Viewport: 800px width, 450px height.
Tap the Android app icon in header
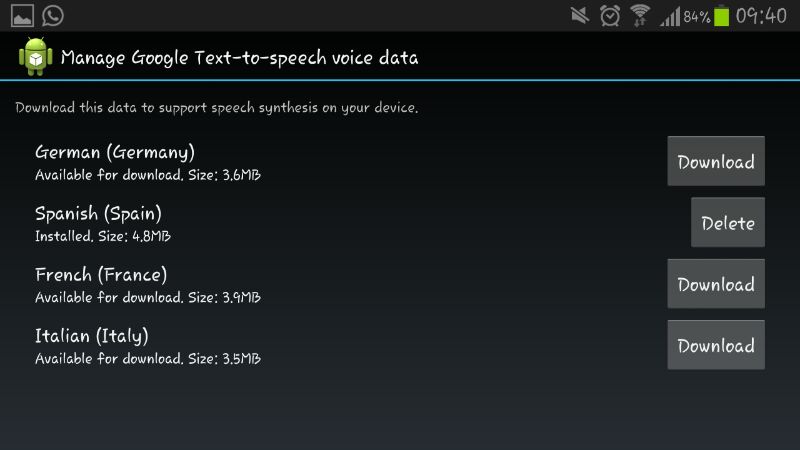[36, 56]
